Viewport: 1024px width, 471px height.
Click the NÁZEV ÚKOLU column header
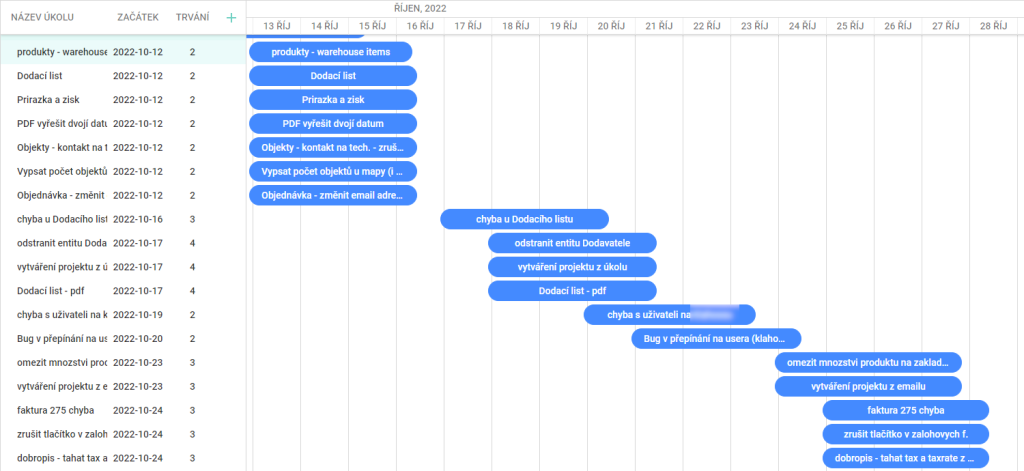tap(45, 18)
